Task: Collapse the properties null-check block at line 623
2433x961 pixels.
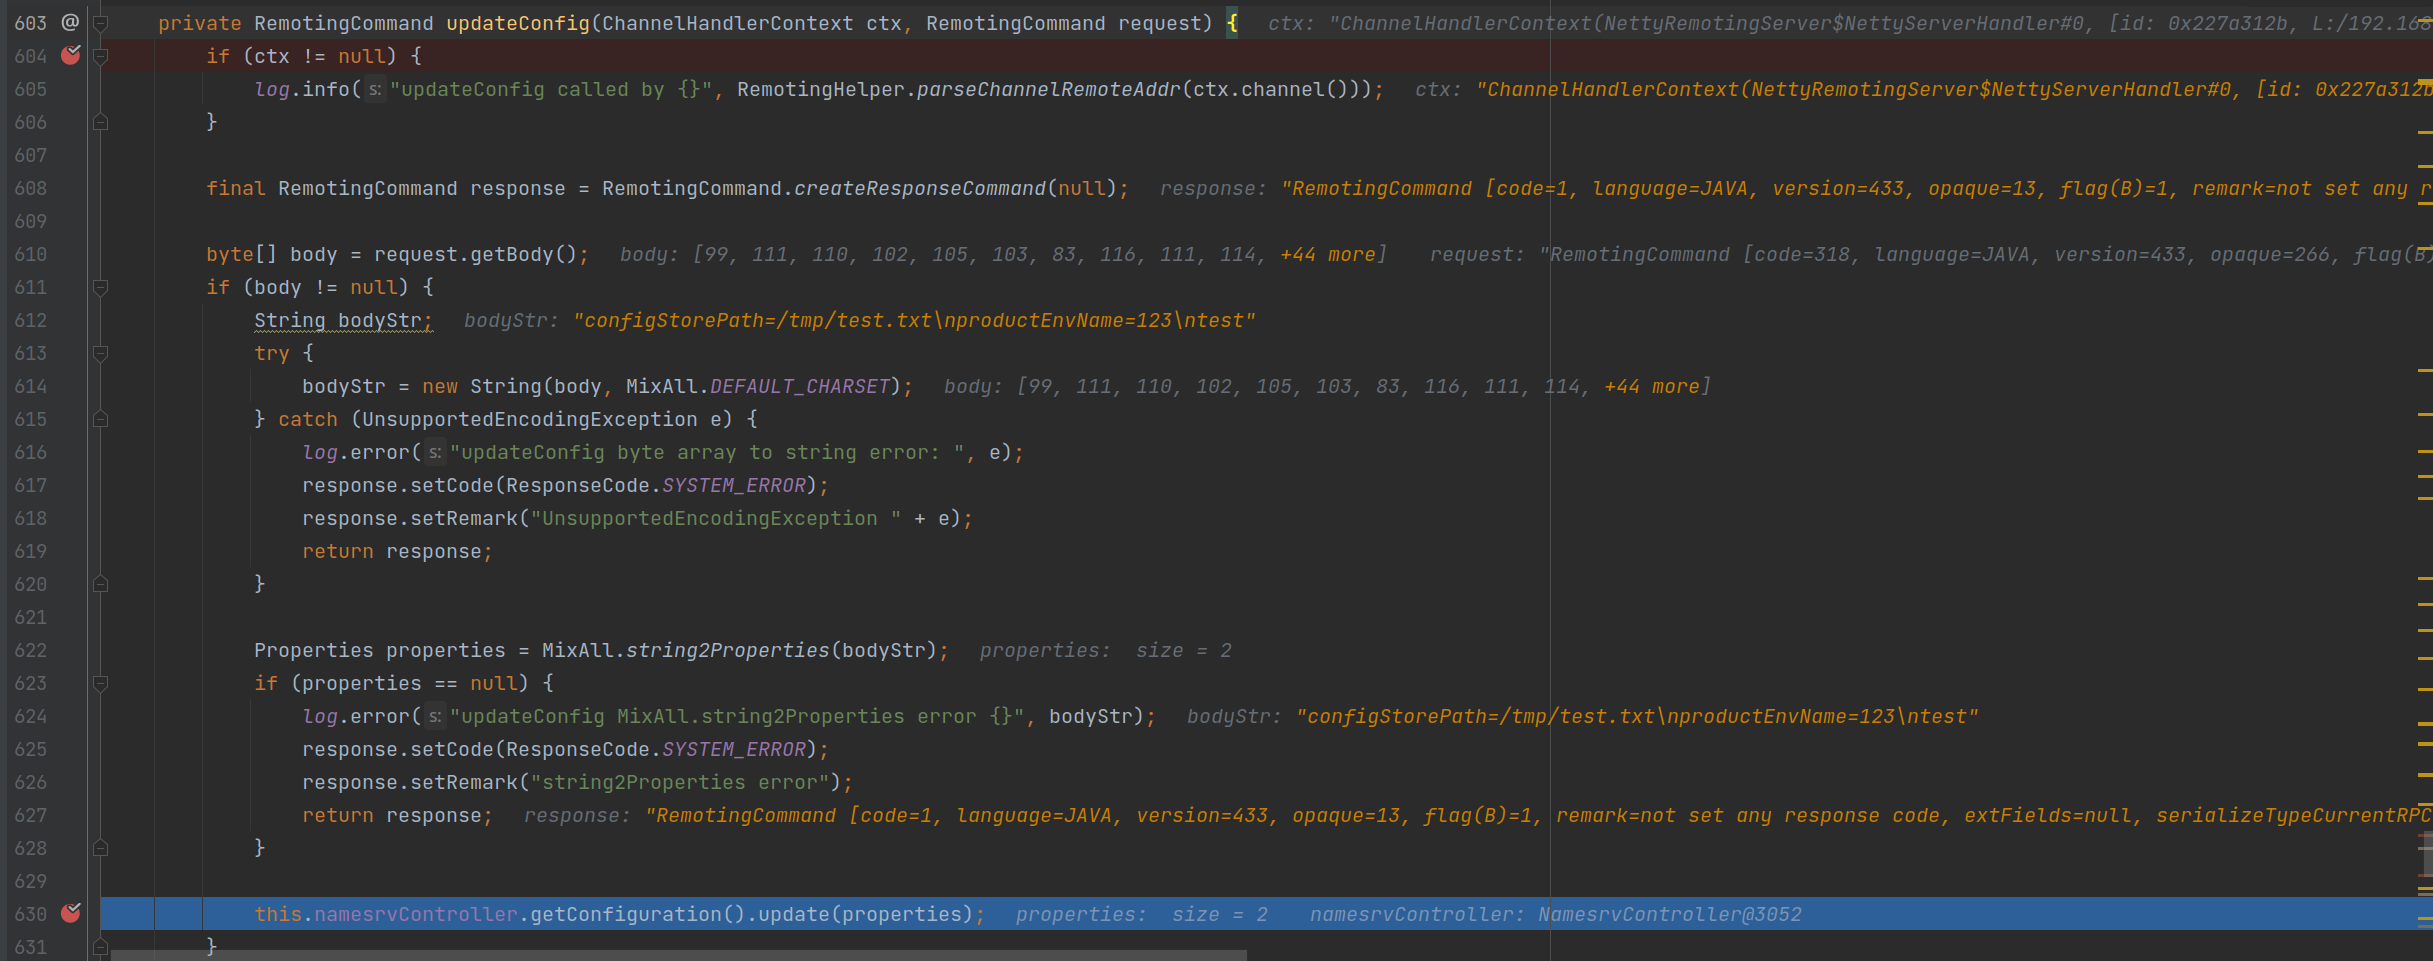Action: click(98, 683)
